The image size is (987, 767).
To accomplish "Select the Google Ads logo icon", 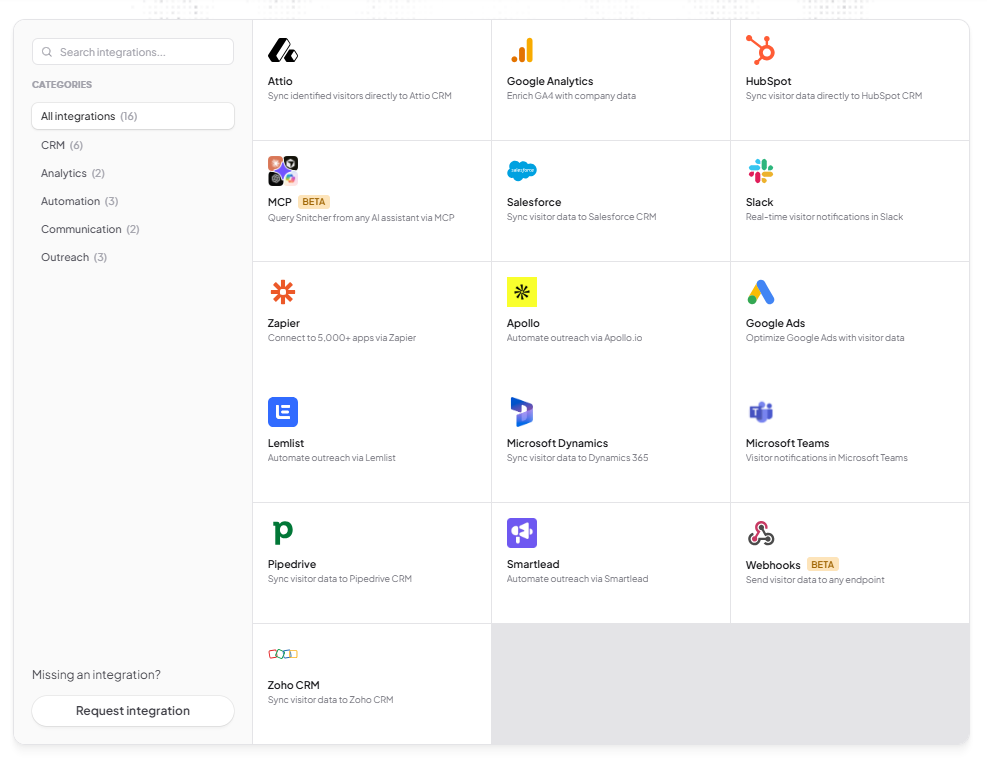I will pyautogui.click(x=760, y=292).
